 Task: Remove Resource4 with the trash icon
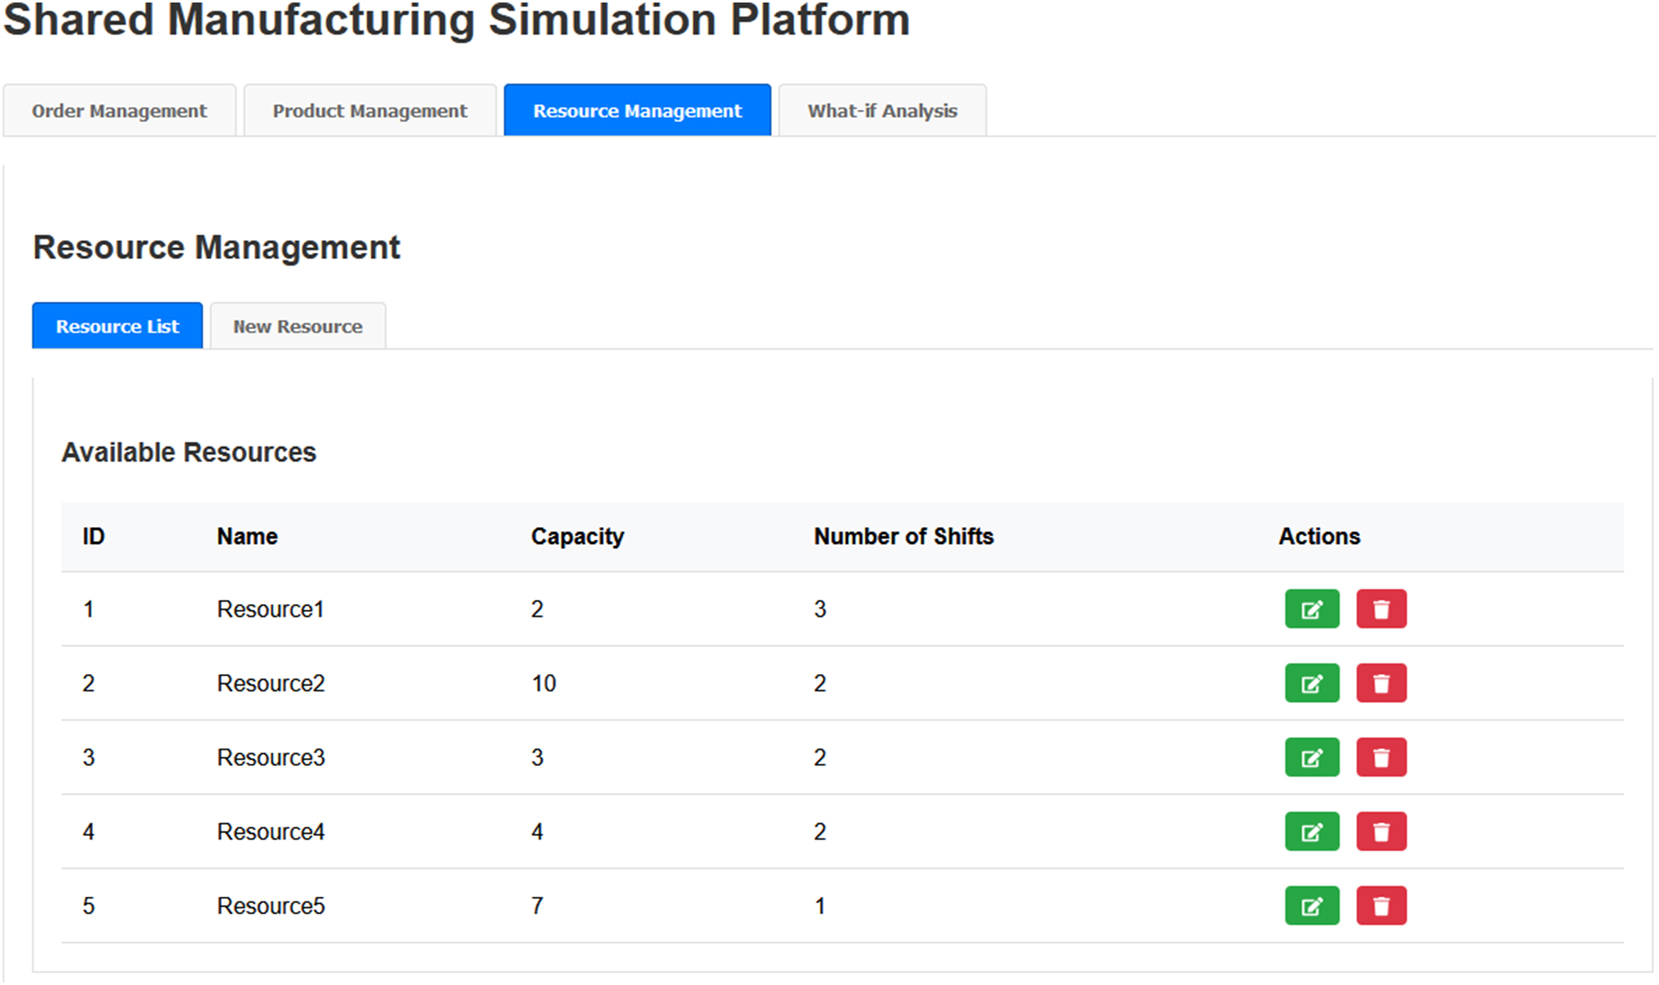tap(1381, 831)
